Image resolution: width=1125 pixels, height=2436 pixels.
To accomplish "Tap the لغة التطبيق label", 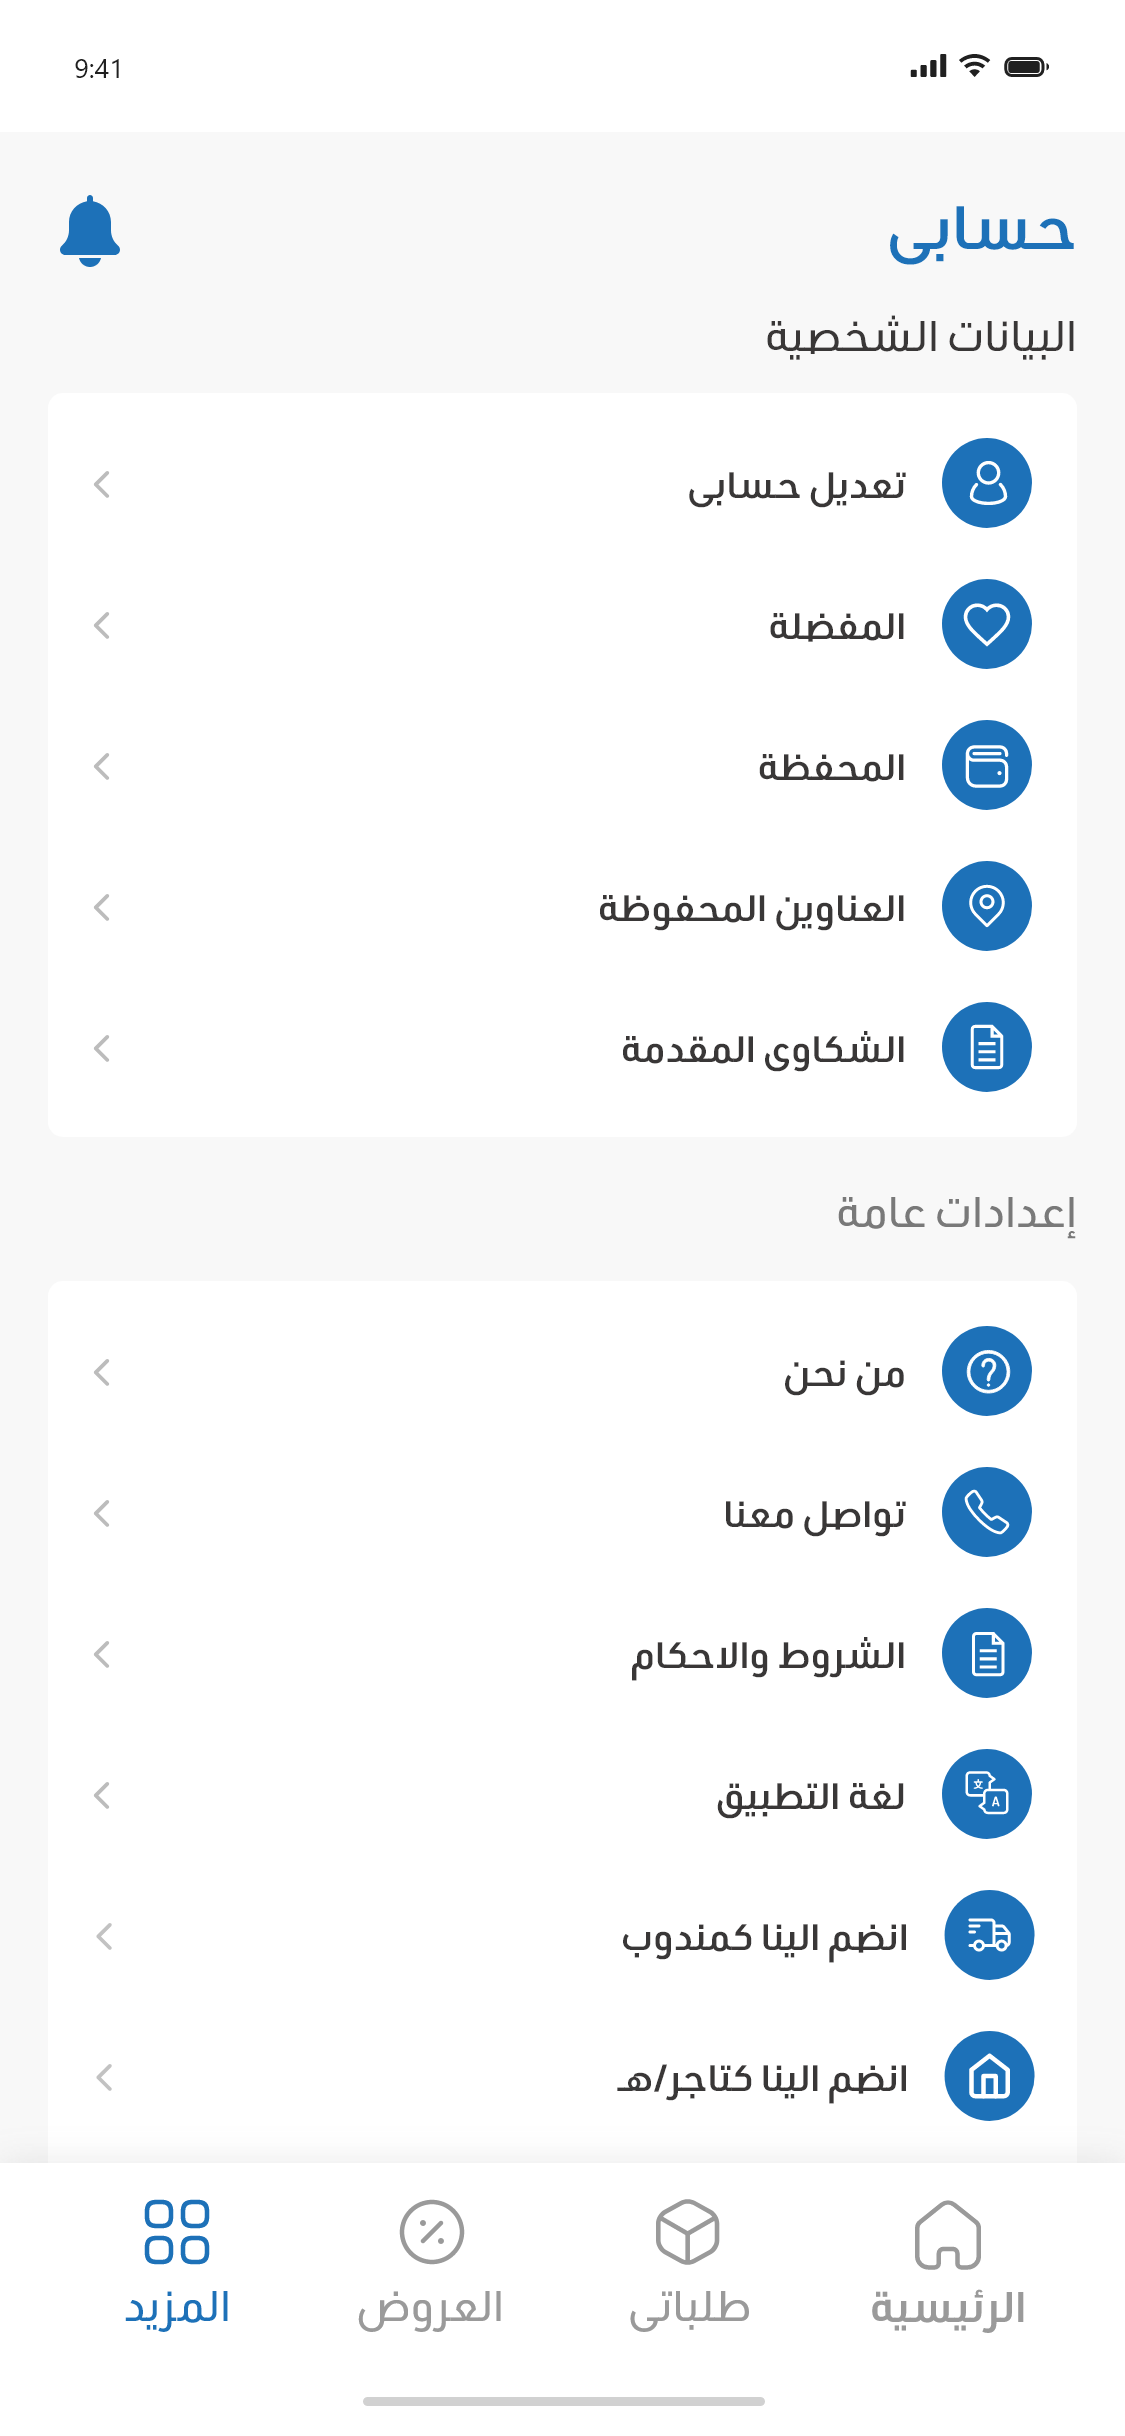I will 810,1797.
